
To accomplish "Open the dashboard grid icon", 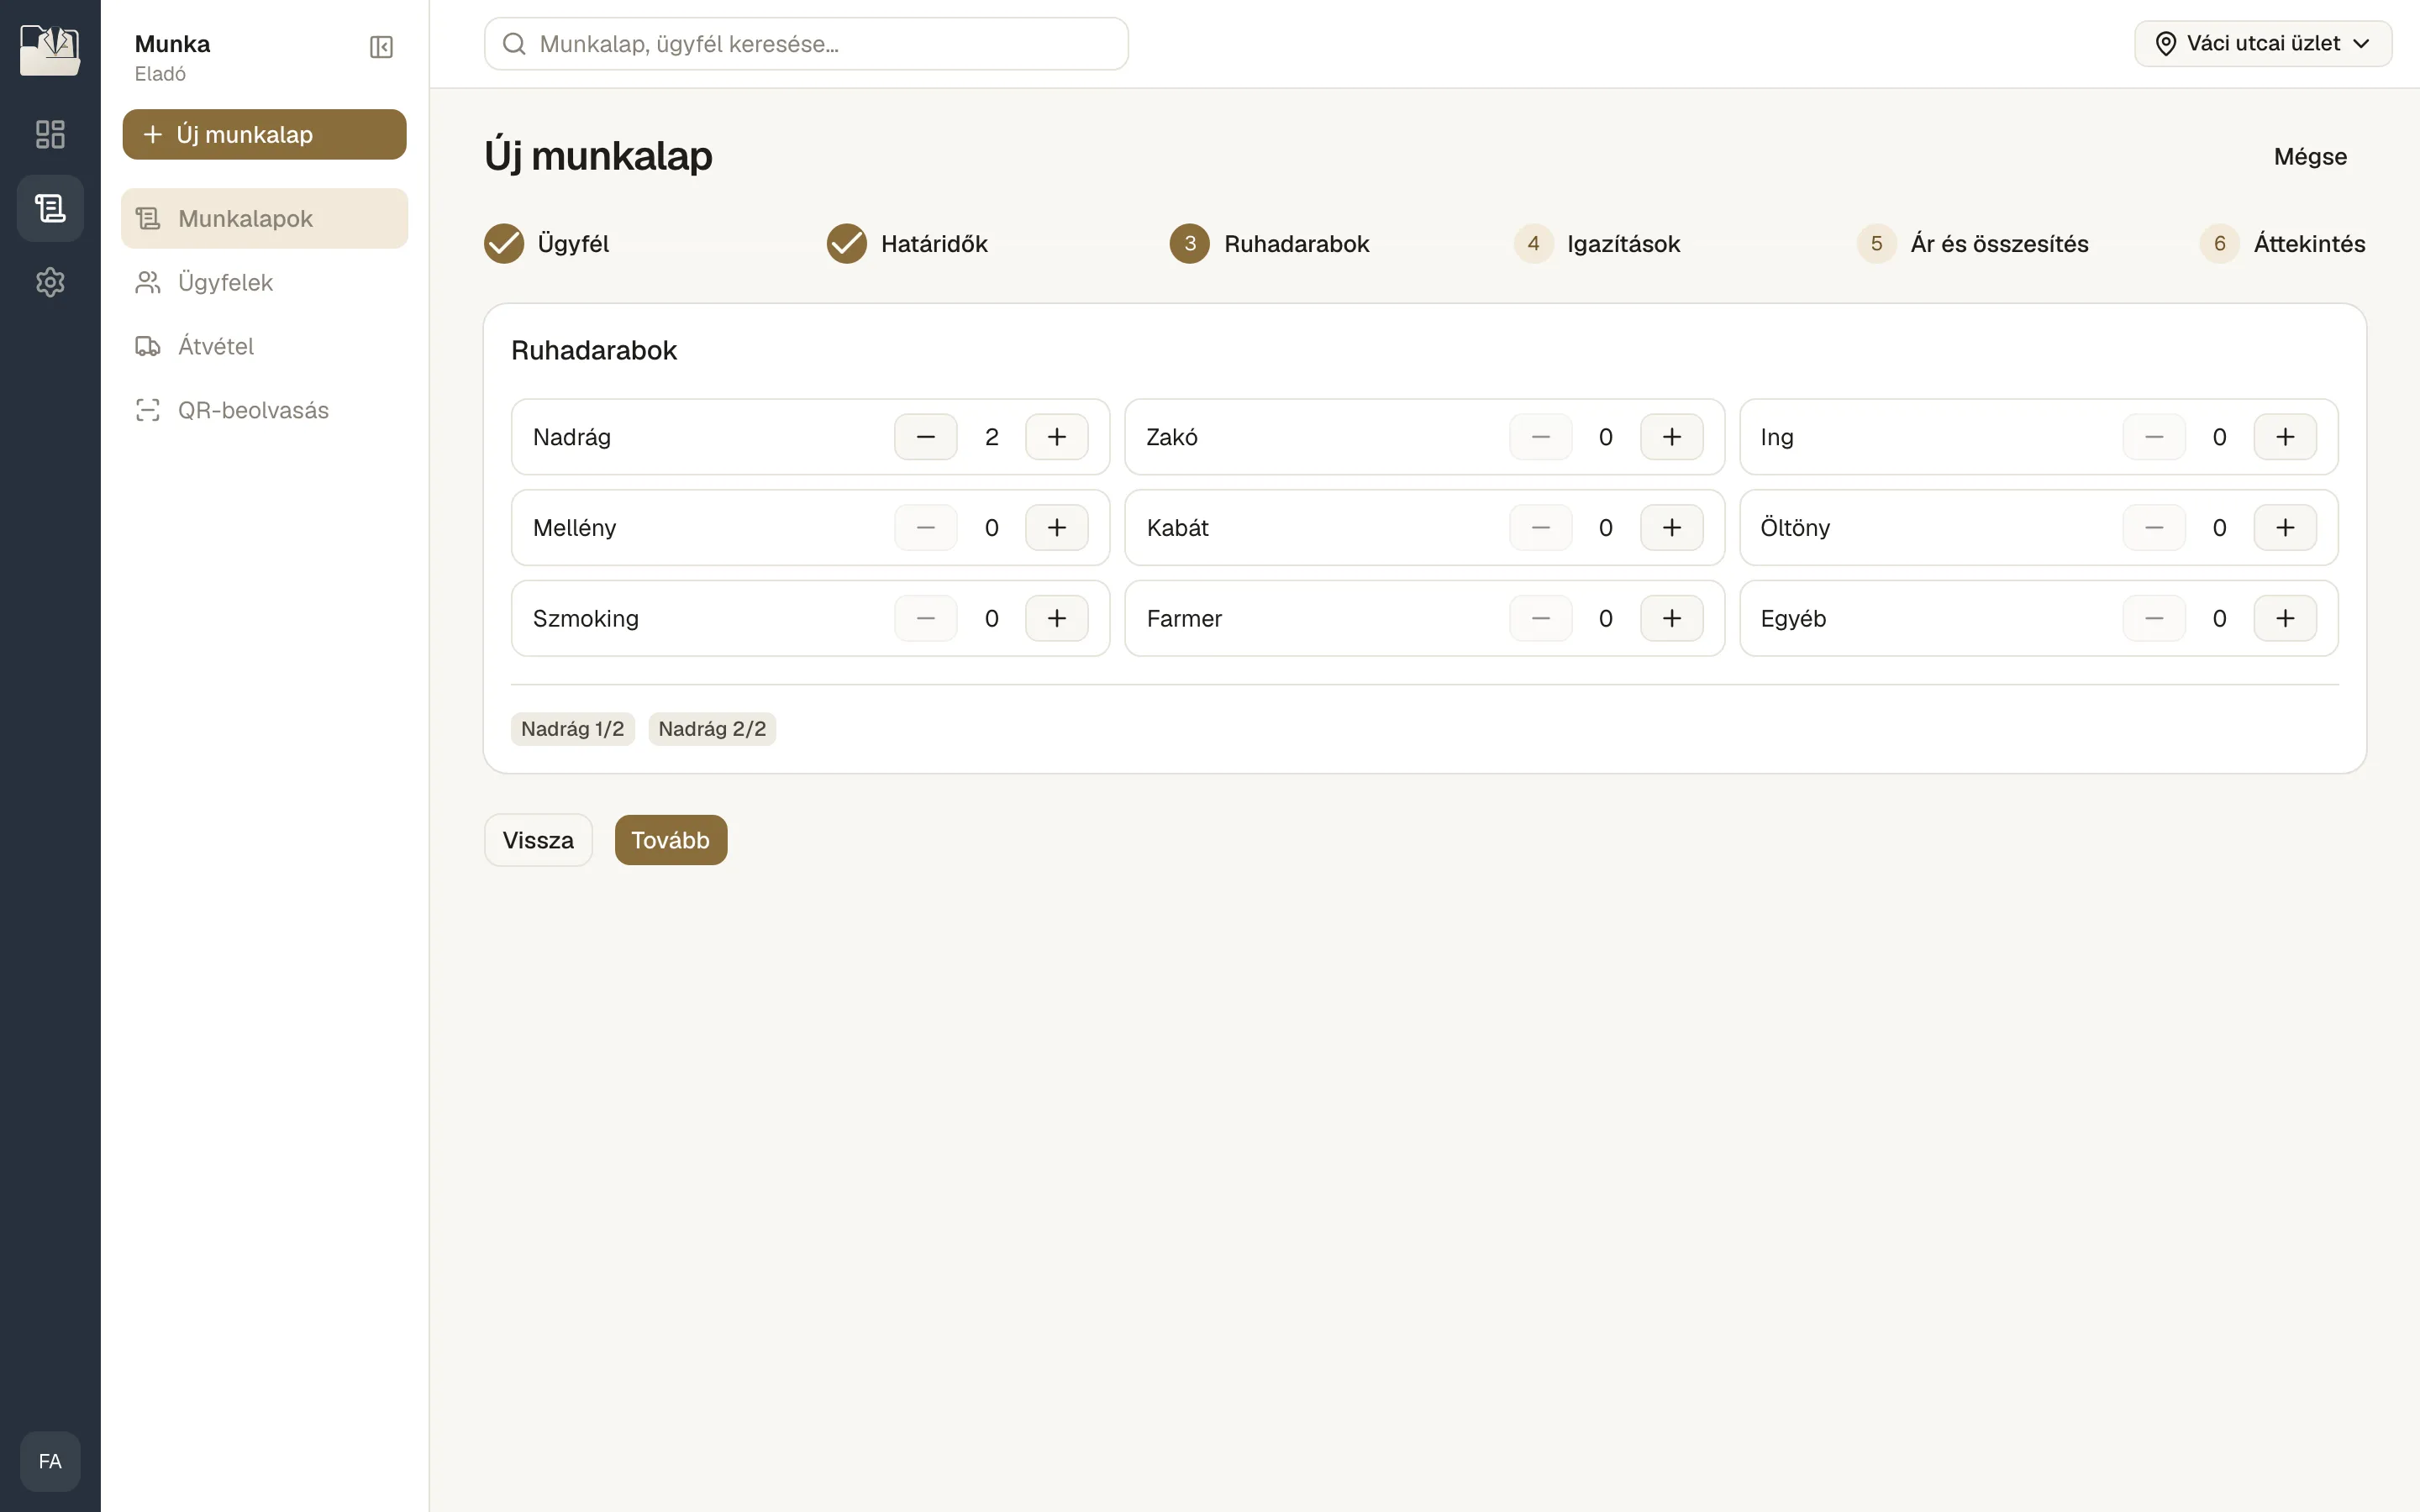I will [50, 134].
